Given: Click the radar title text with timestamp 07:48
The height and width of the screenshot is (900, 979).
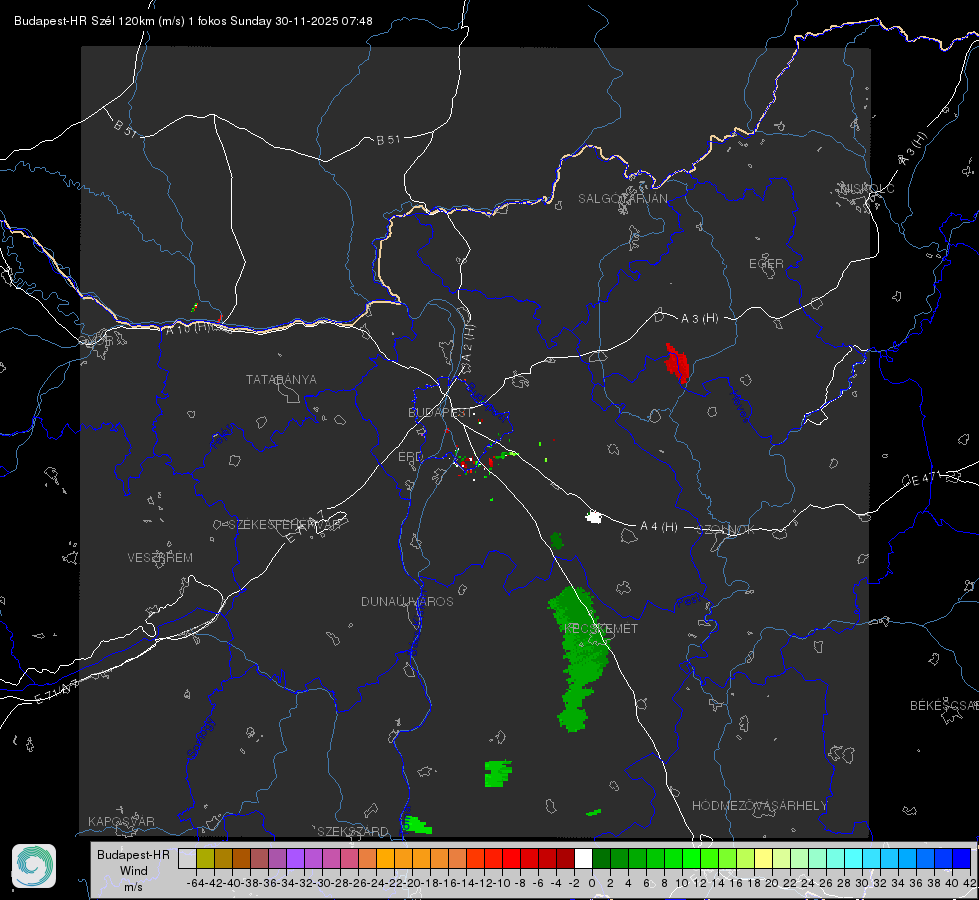Looking at the screenshot, I should (x=194, y=21).
